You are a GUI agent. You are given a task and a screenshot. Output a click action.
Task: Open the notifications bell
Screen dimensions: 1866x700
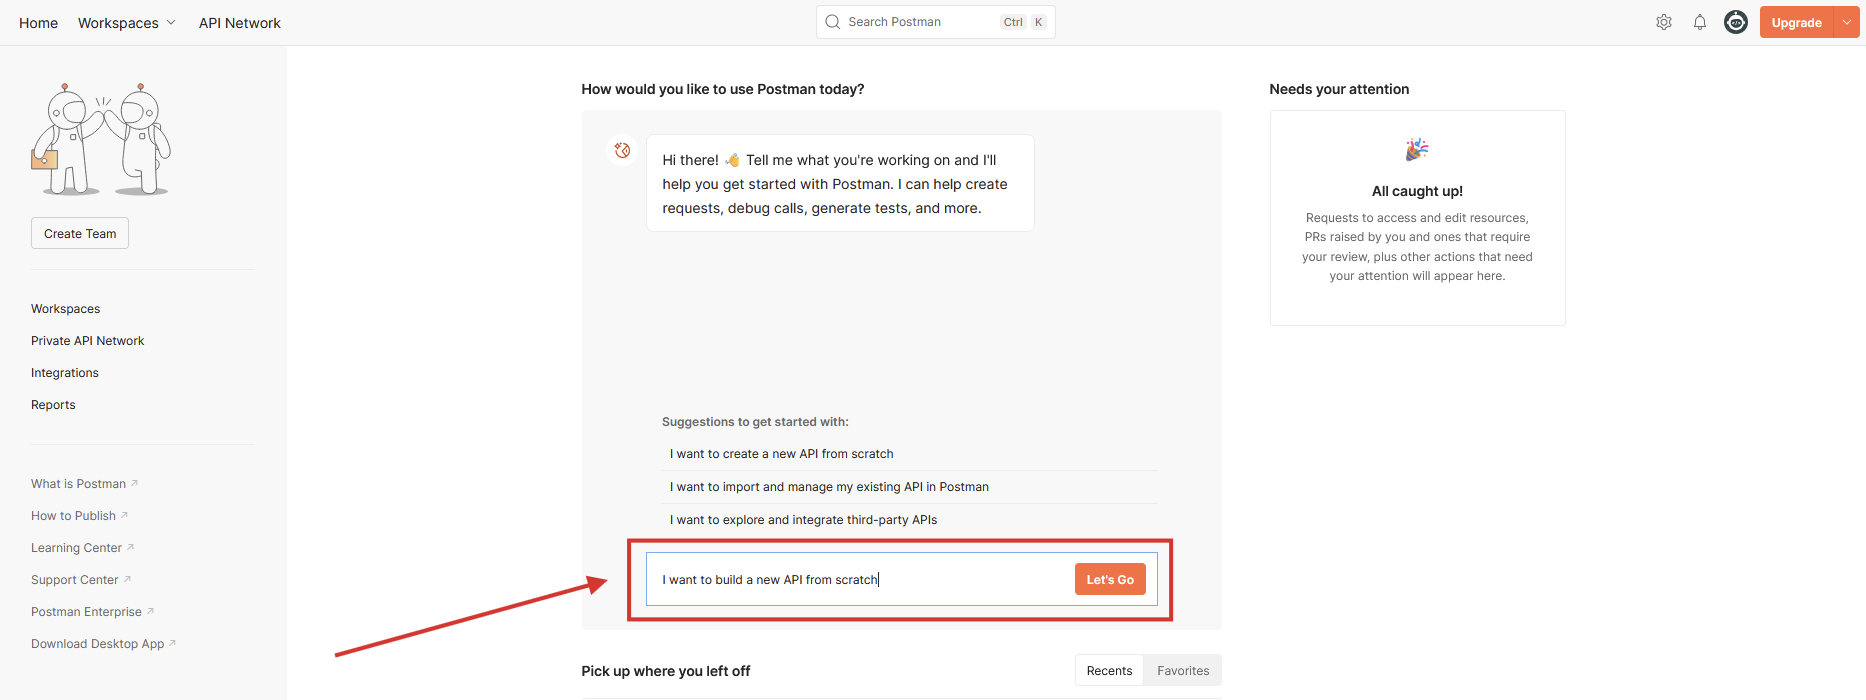click(x=1699, y=21)
